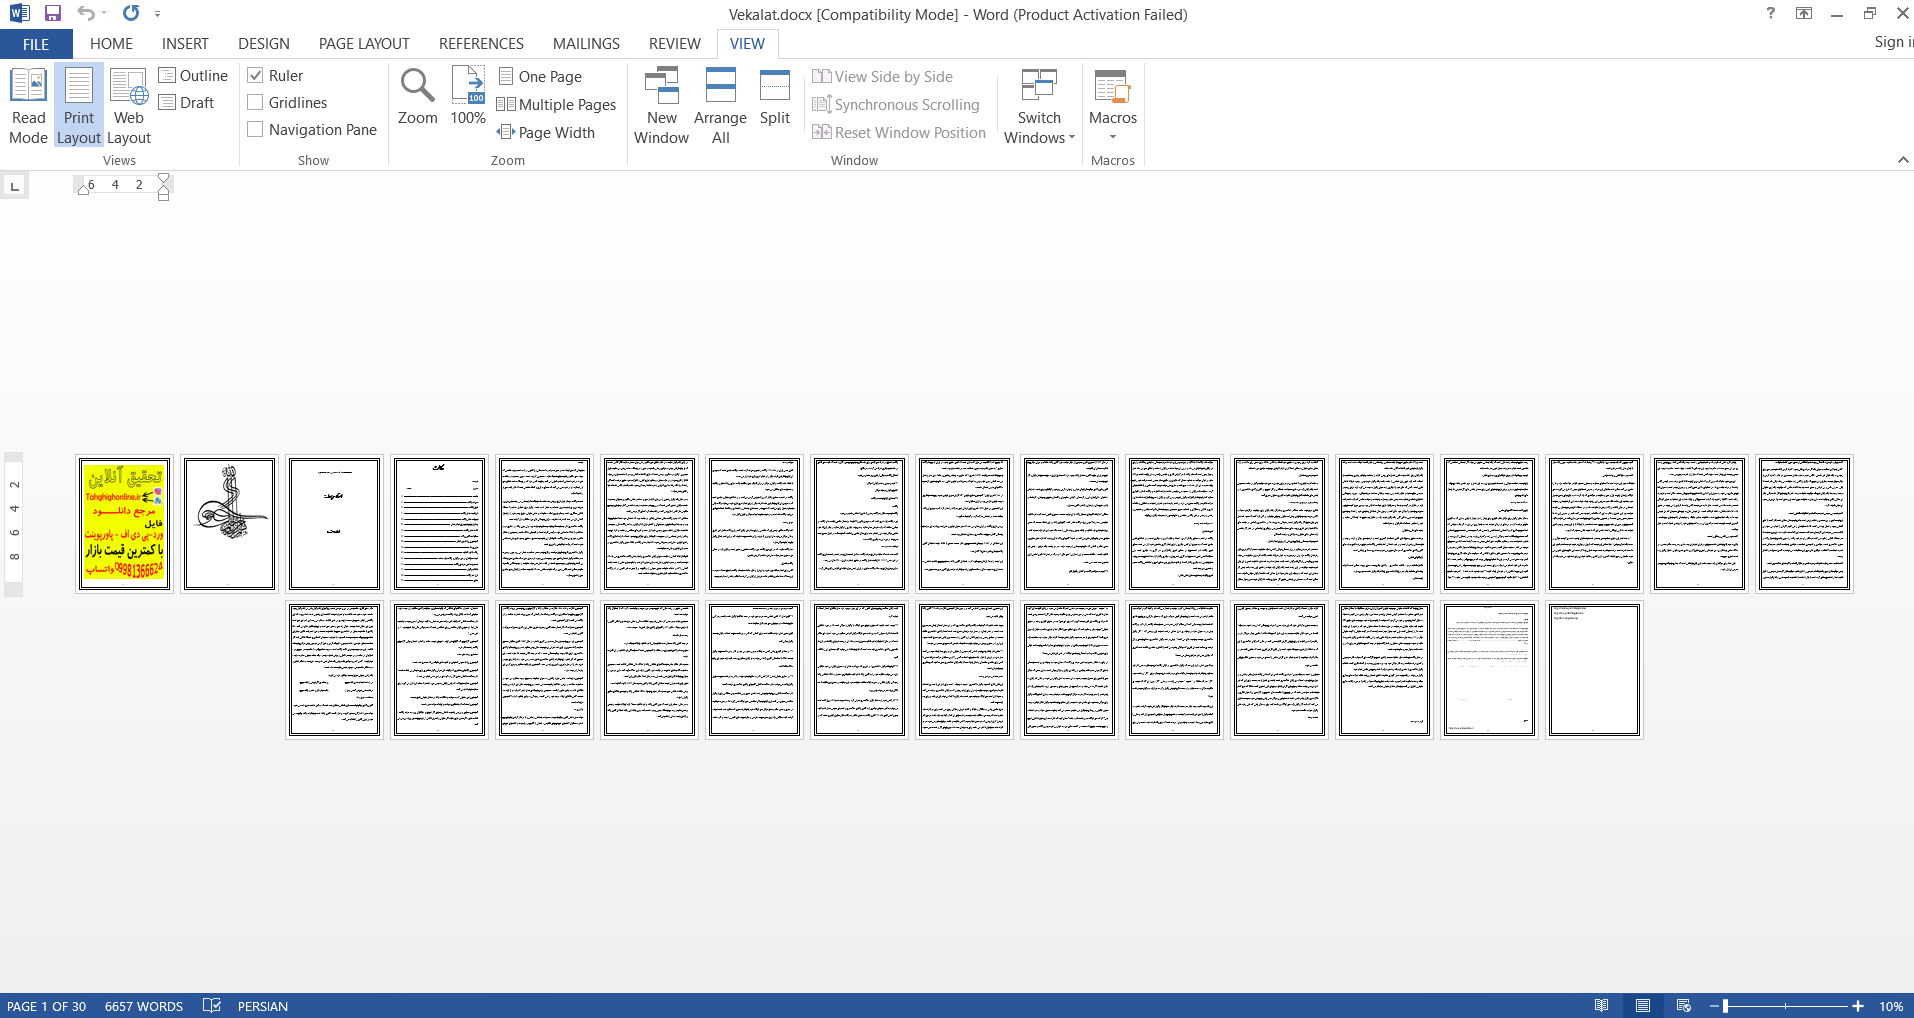1914x1018 pixels.
Task: Open the REVIEW tab
Action: pyautogui.click(x=674, y=44)
